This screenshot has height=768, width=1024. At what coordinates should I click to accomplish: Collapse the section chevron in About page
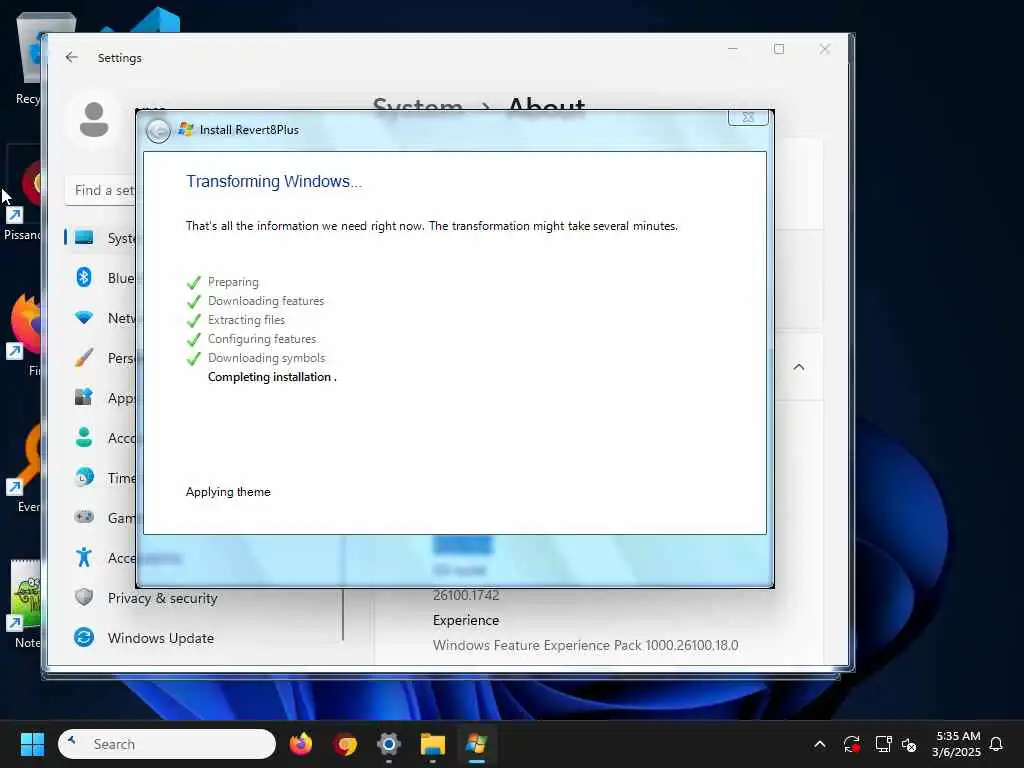[799, 367]
